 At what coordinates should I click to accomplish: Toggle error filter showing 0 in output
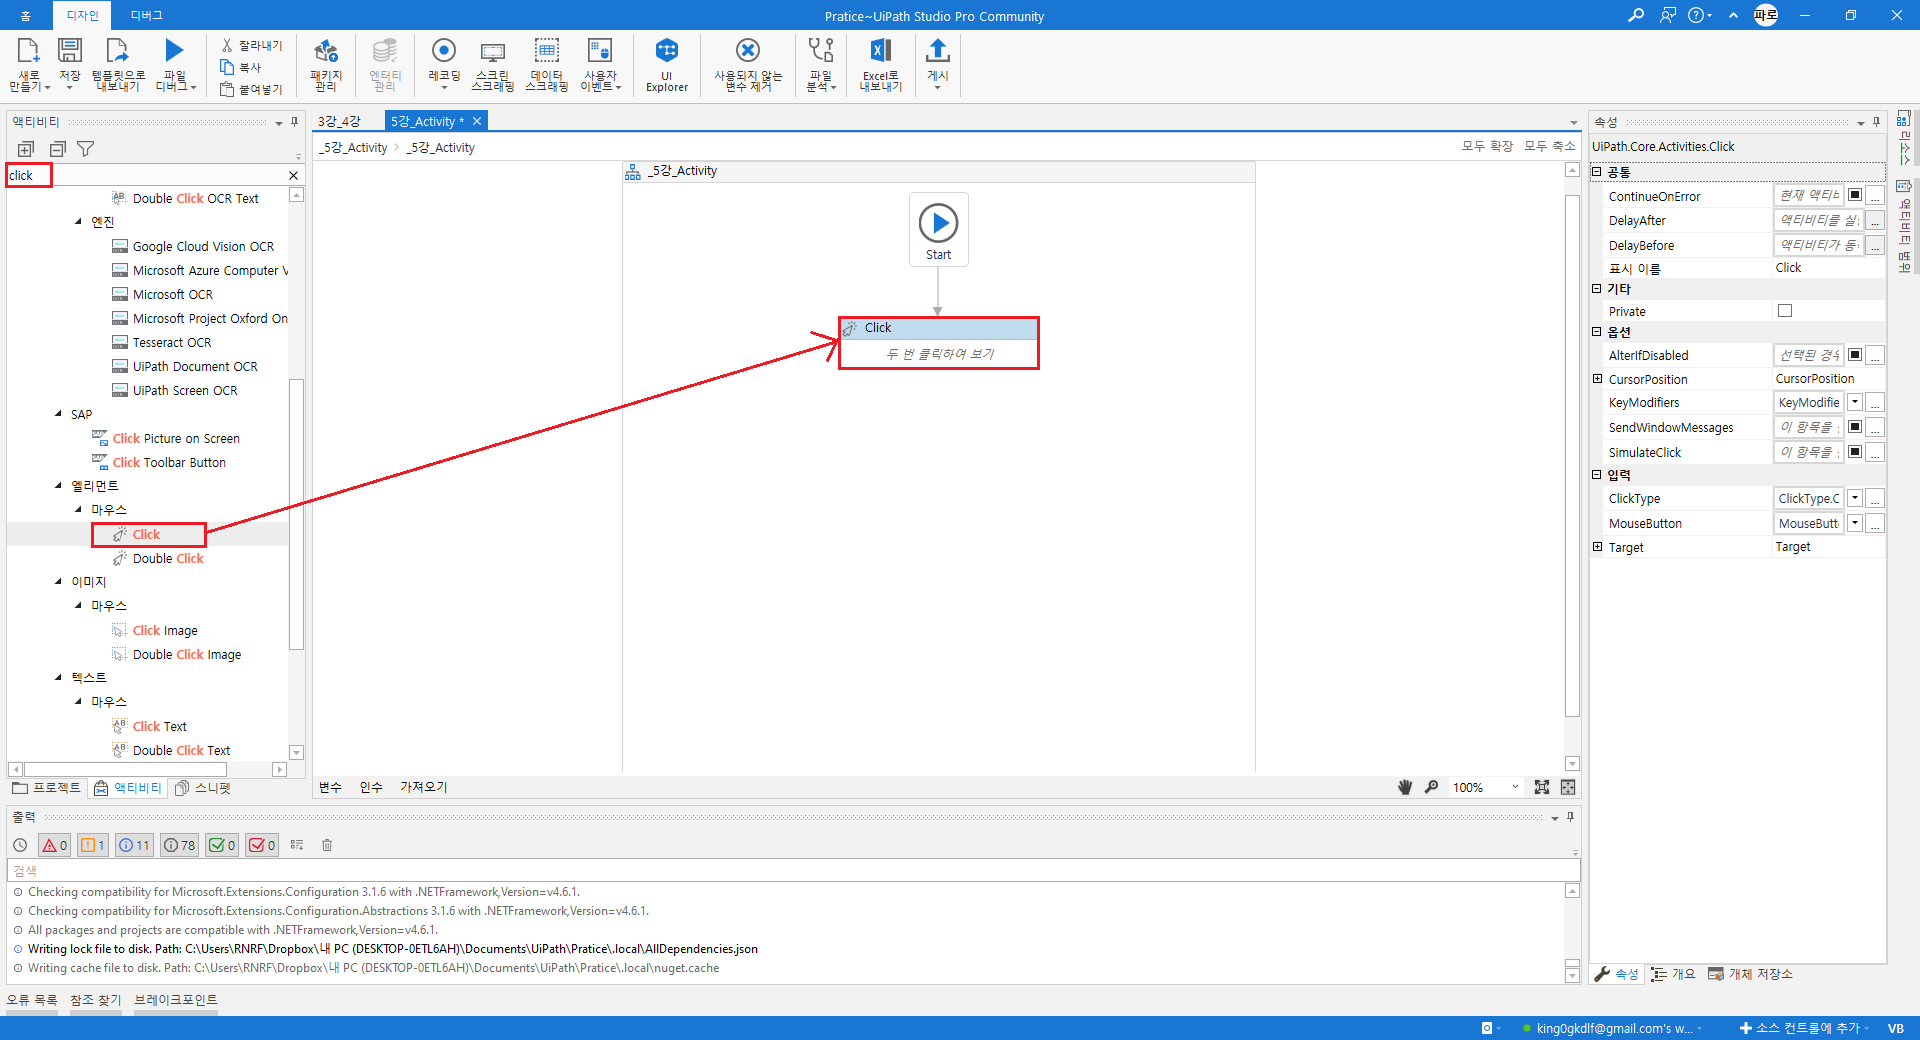[54, 845]
